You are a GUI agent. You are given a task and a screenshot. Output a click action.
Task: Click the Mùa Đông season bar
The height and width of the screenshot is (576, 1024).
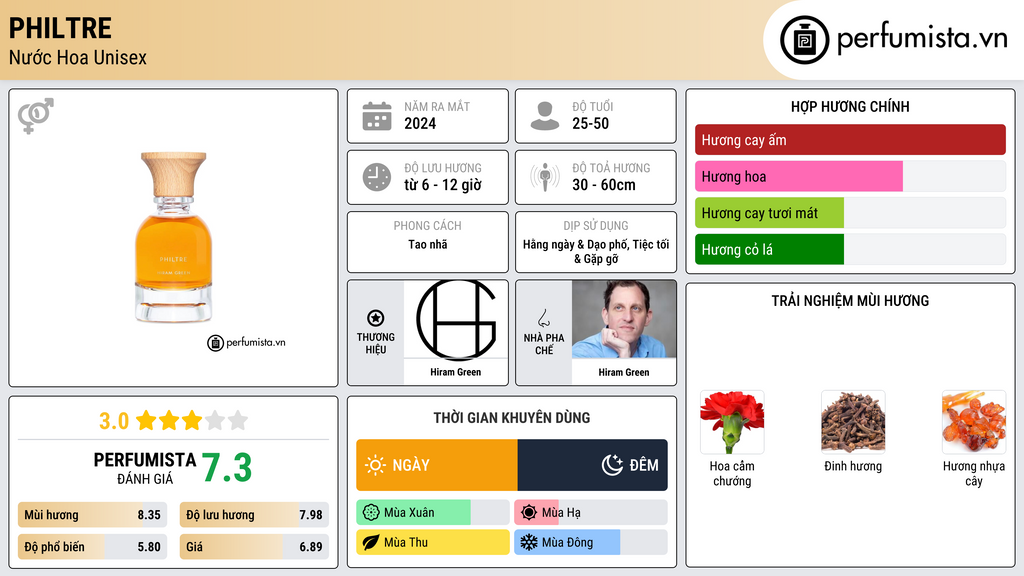[x=591, y=543]
